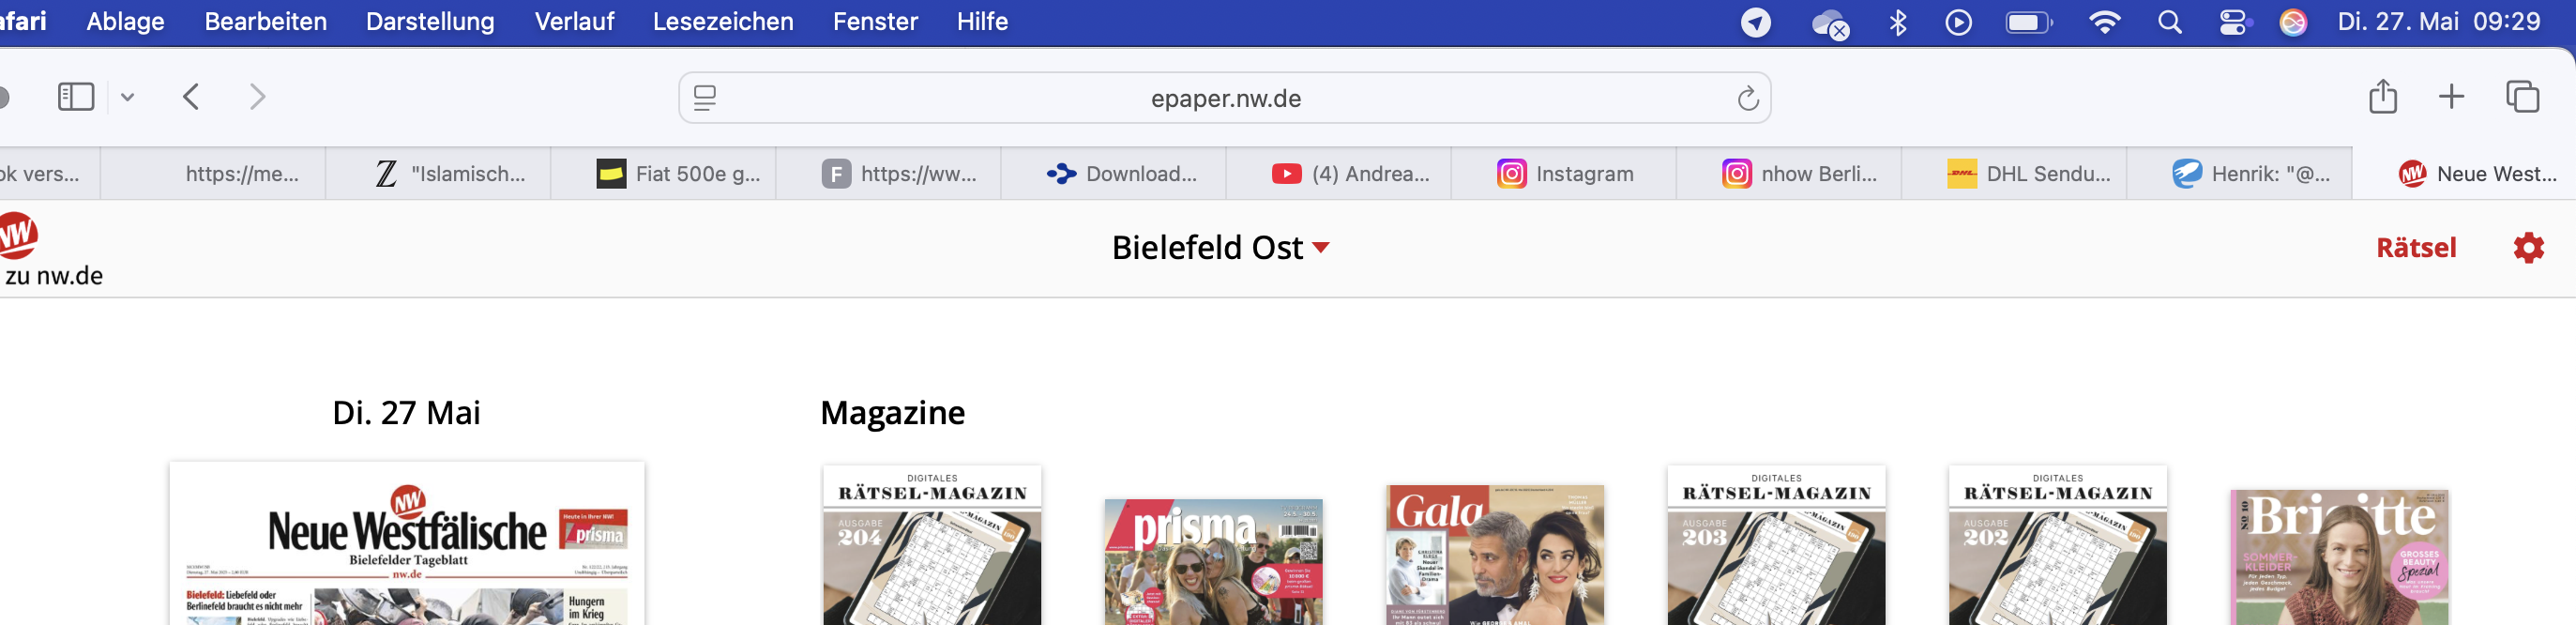Add a new tab with the plus icon
The height and width of the screenshot is (625, 2576).
click(2451, 97)
